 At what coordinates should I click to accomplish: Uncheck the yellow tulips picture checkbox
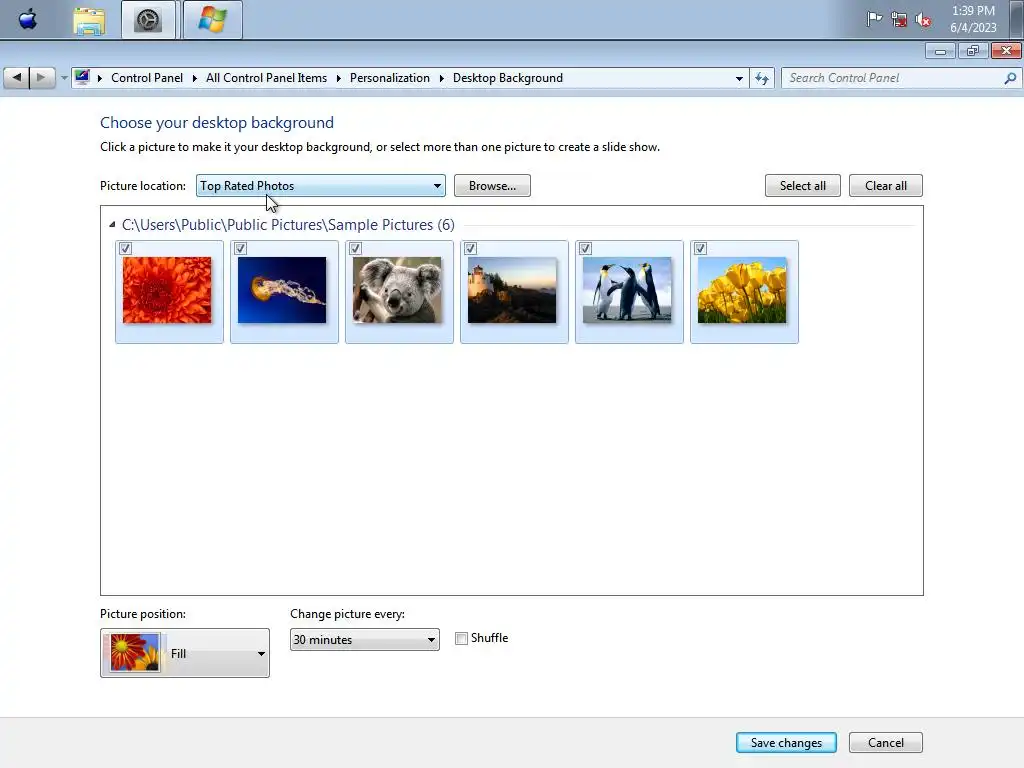click(x=700, y=248)
